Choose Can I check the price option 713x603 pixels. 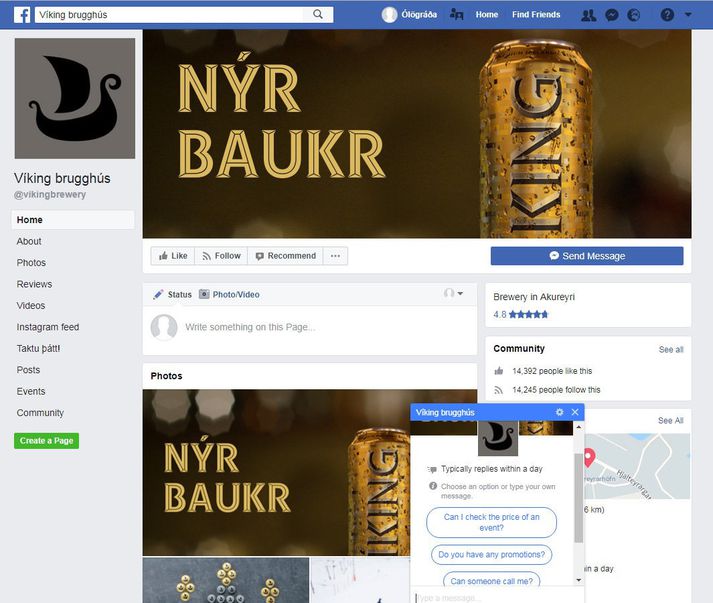492,523
